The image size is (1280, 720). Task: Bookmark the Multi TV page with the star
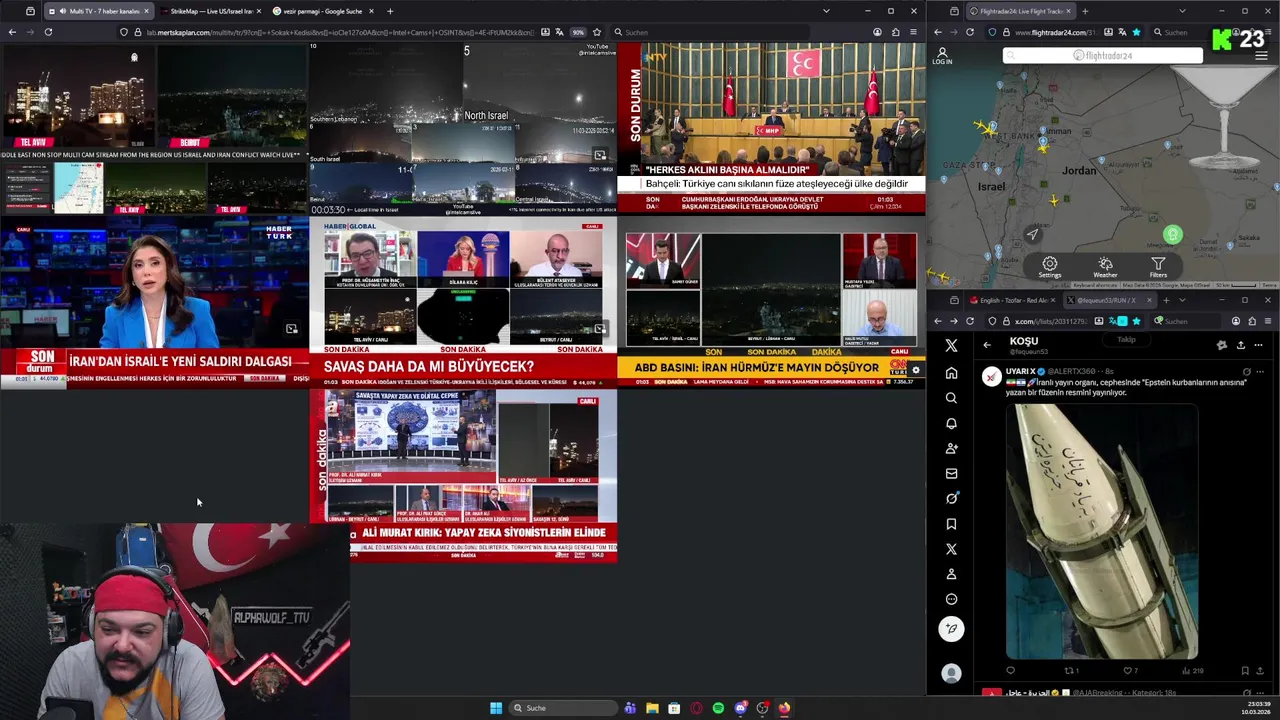pos(597,32)
